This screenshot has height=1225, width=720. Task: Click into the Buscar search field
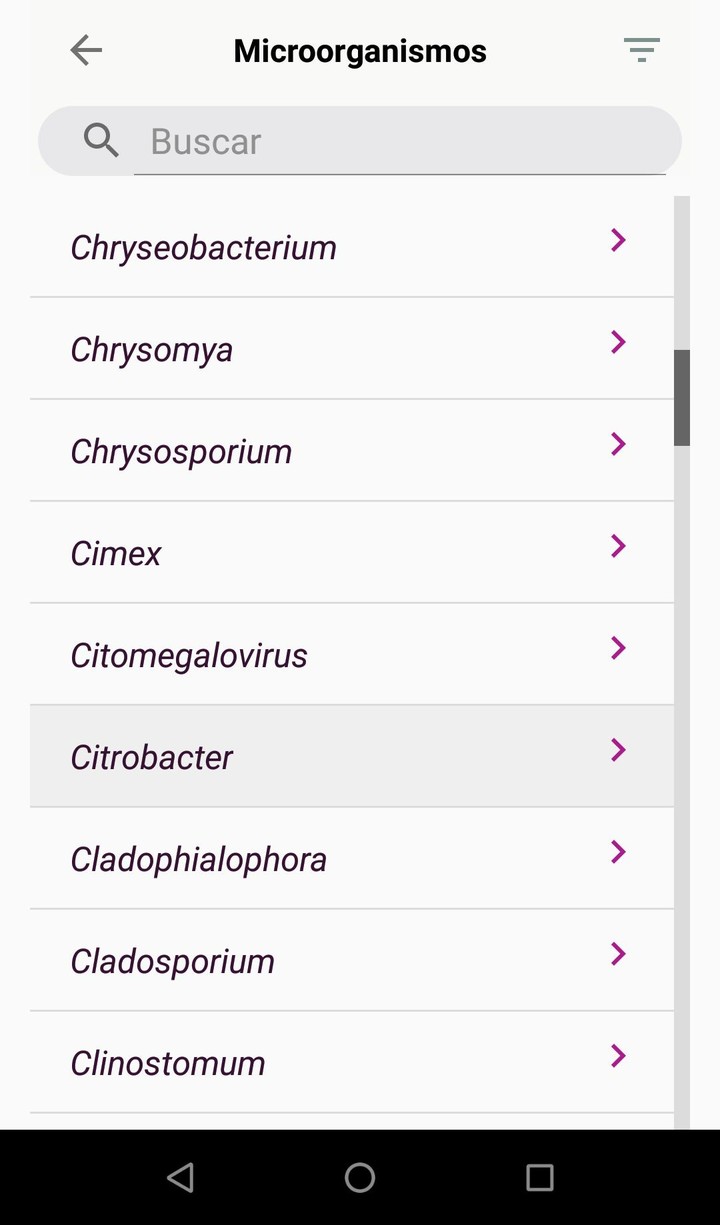click(400, 142)
